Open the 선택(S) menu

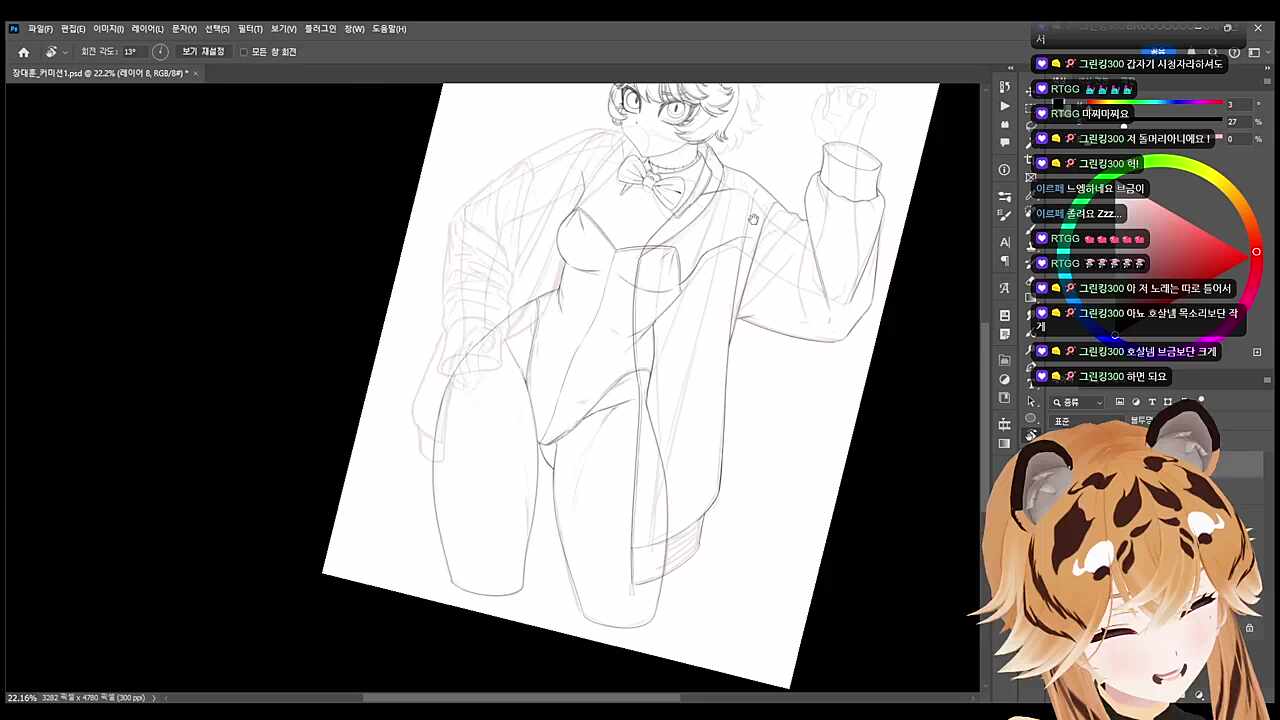217,29
